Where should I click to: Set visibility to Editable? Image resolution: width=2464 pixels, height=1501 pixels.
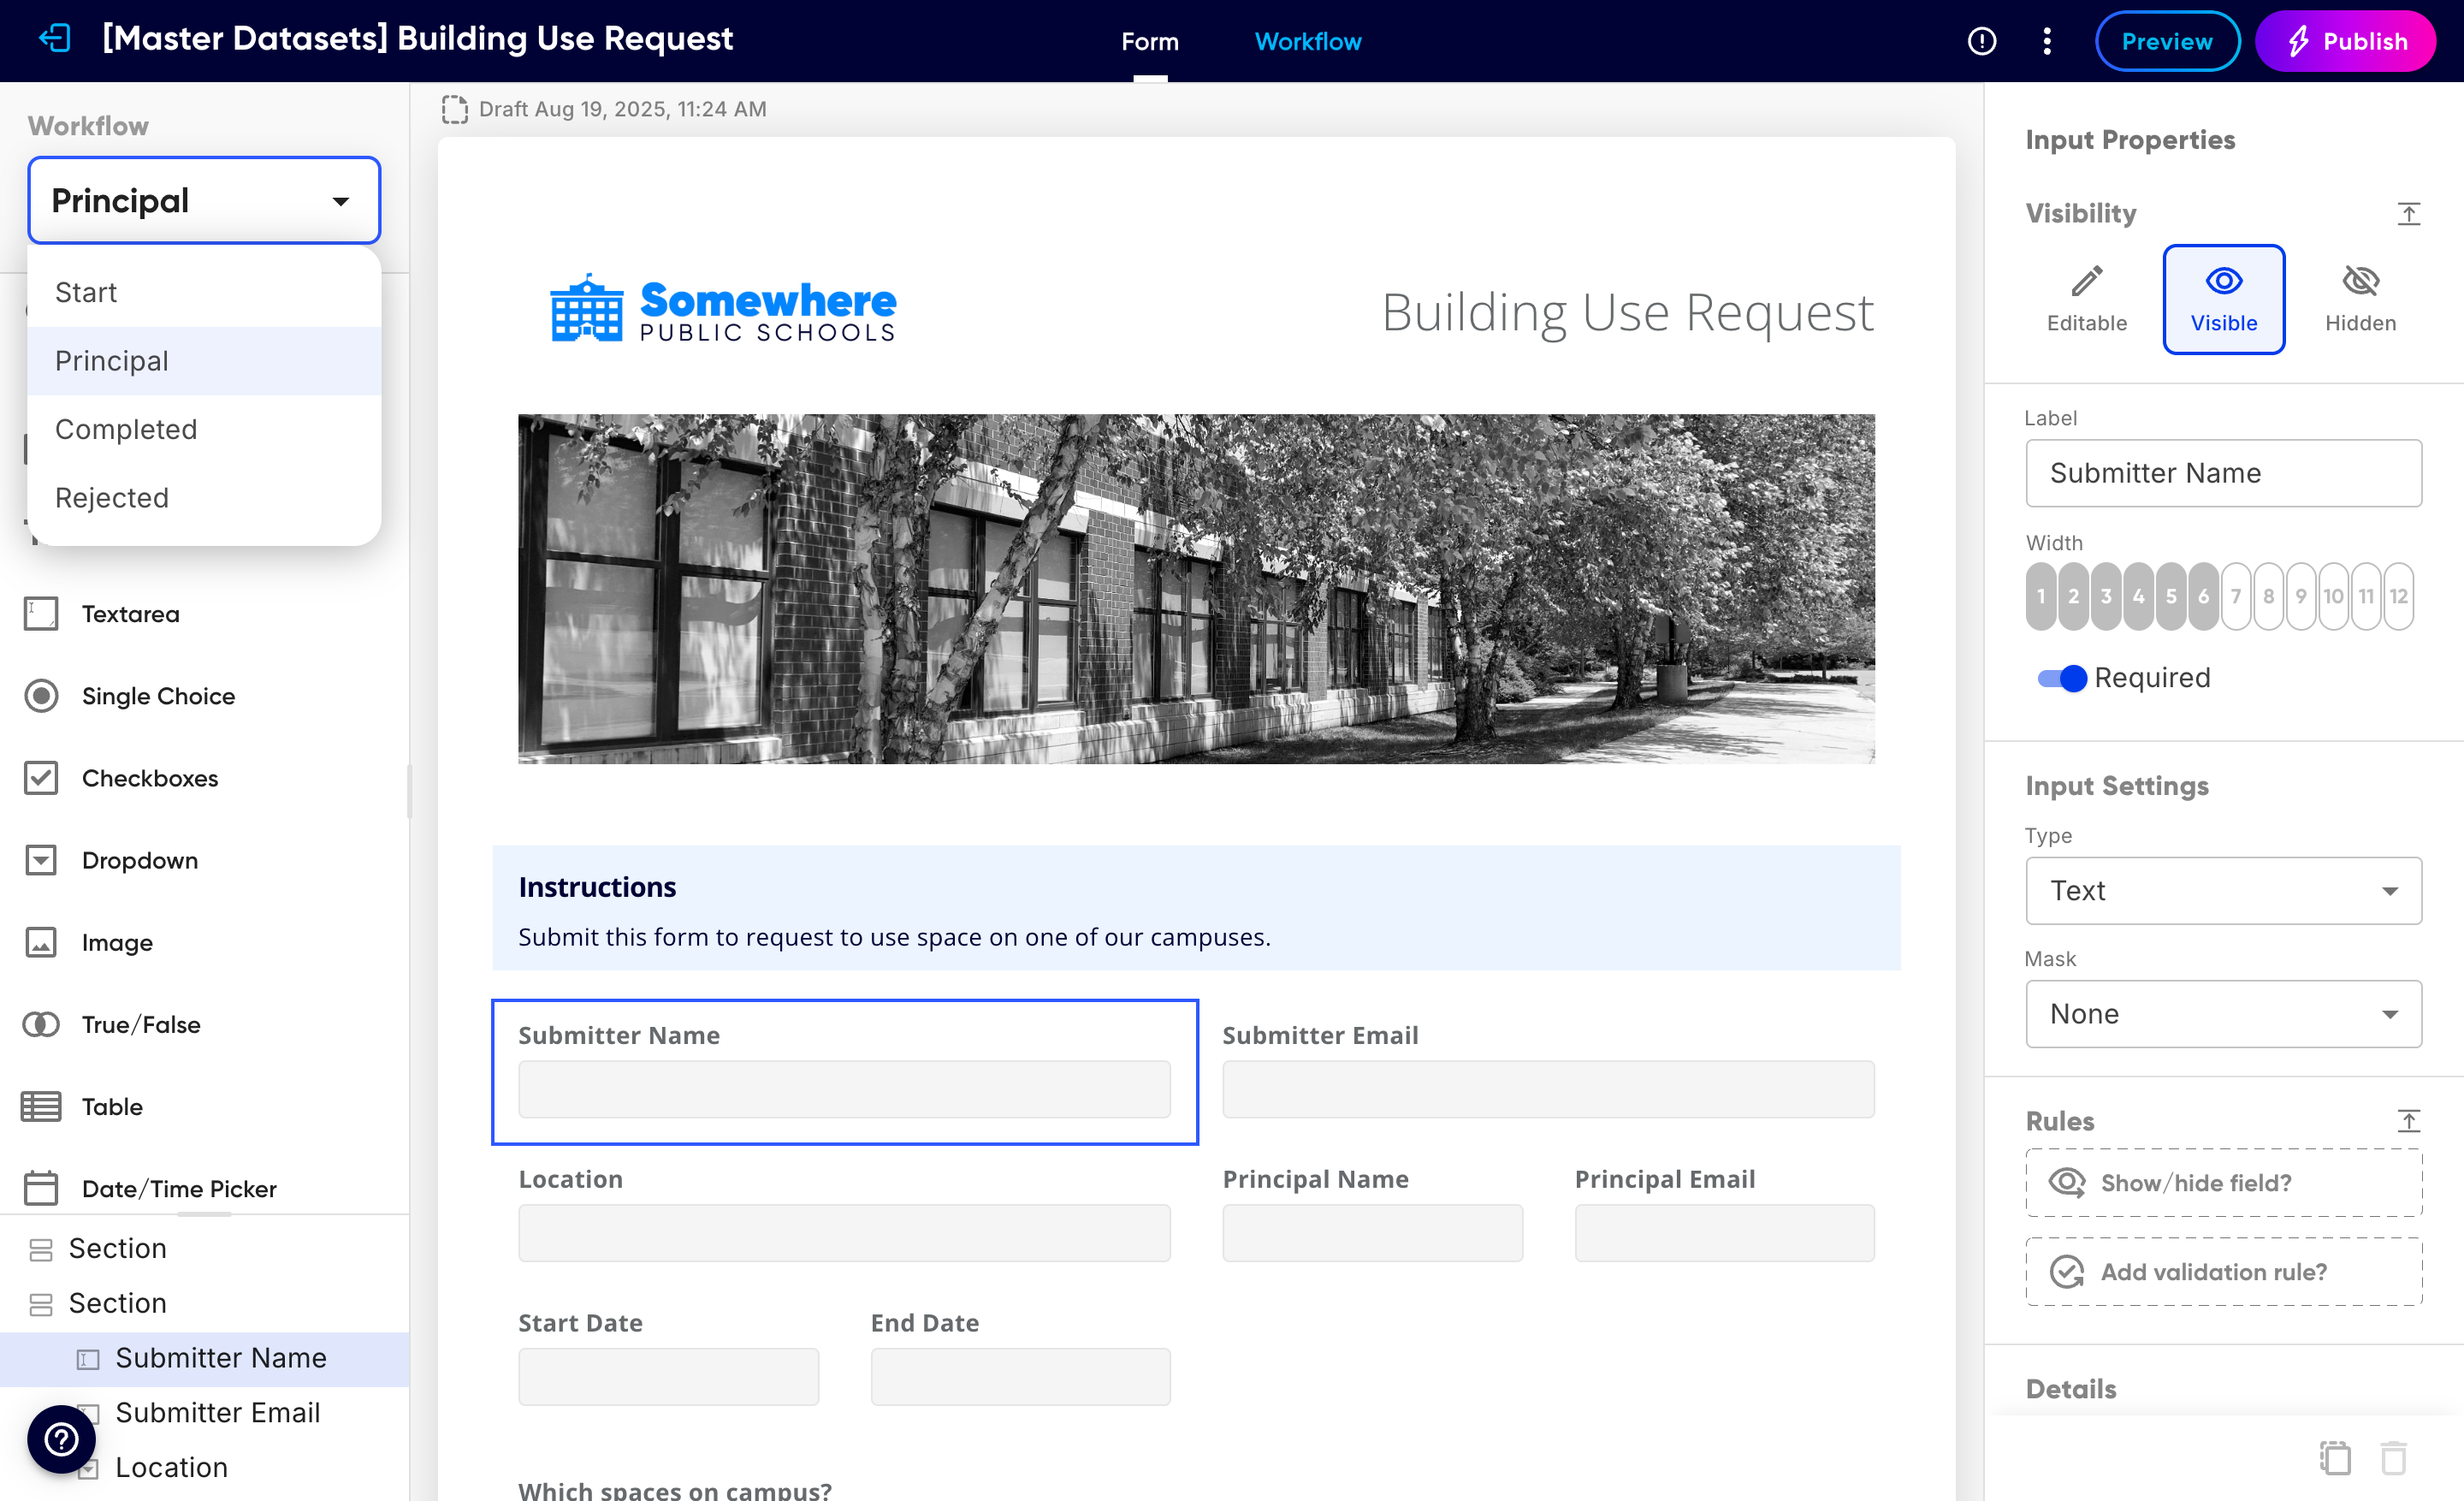(x=2086, y=299)
